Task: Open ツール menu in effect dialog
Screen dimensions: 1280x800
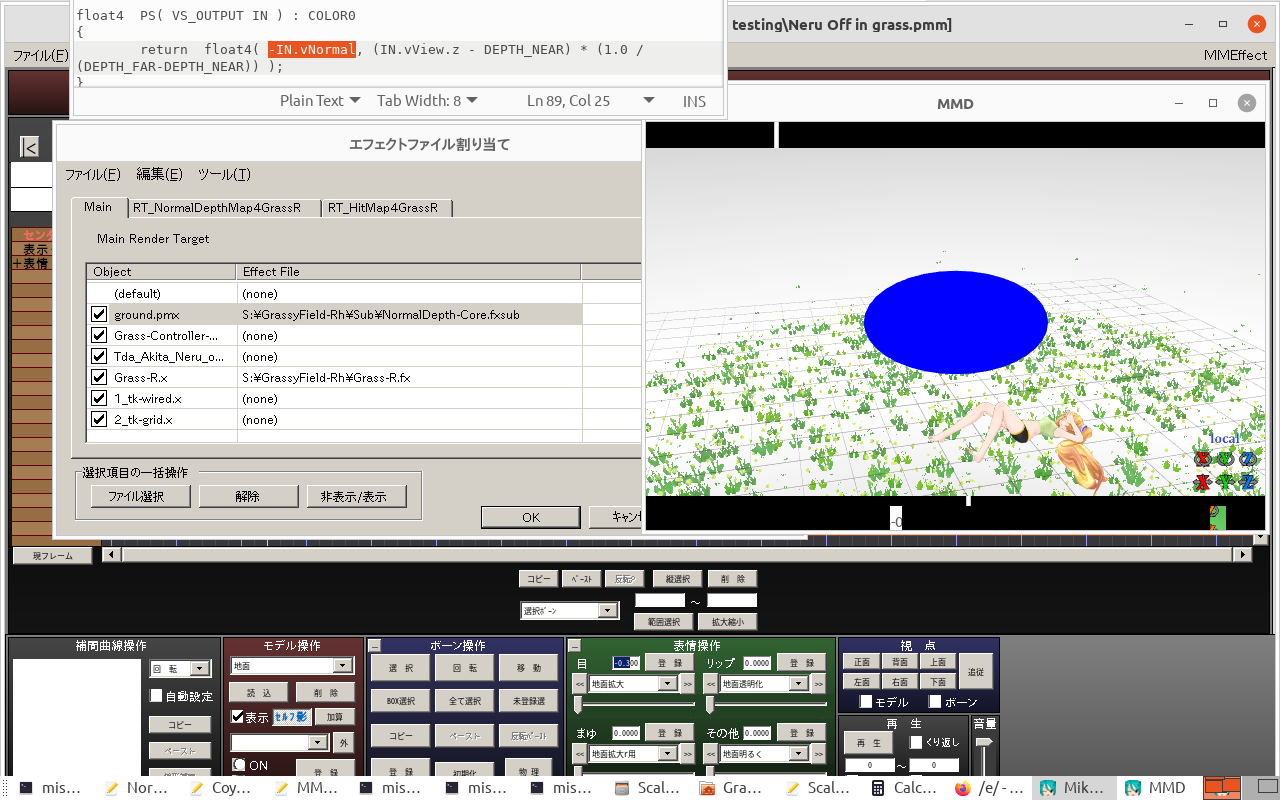Action: 224,174
